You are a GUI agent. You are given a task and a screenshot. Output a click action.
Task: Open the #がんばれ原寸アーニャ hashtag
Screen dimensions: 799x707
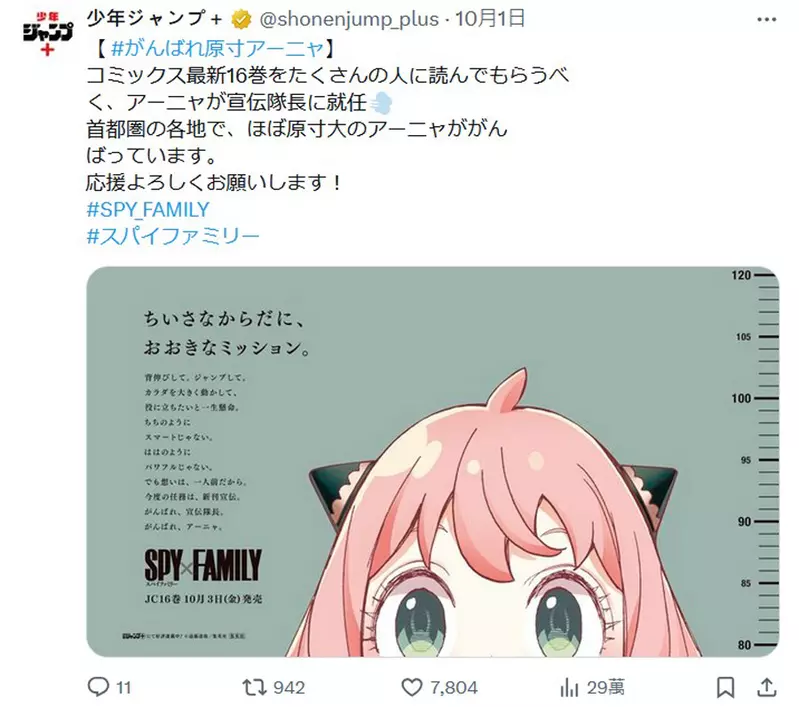pos(217,48)
